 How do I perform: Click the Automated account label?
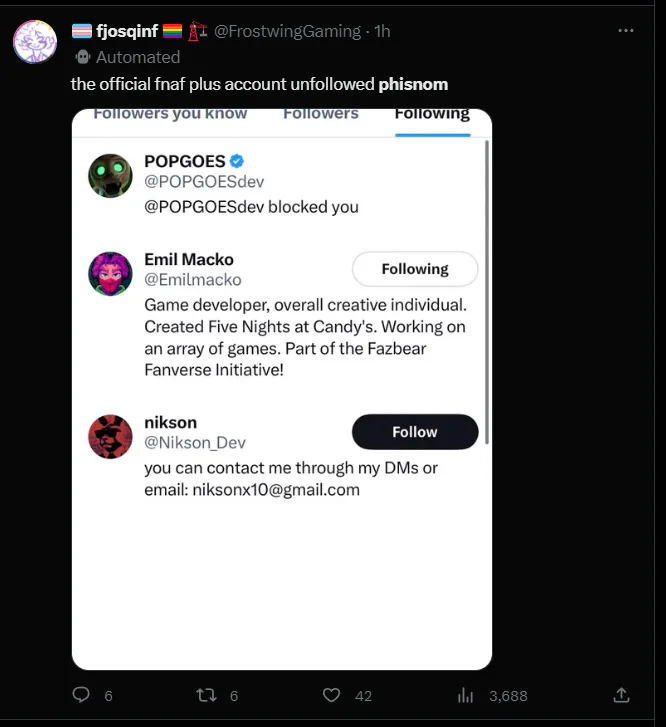137,57
